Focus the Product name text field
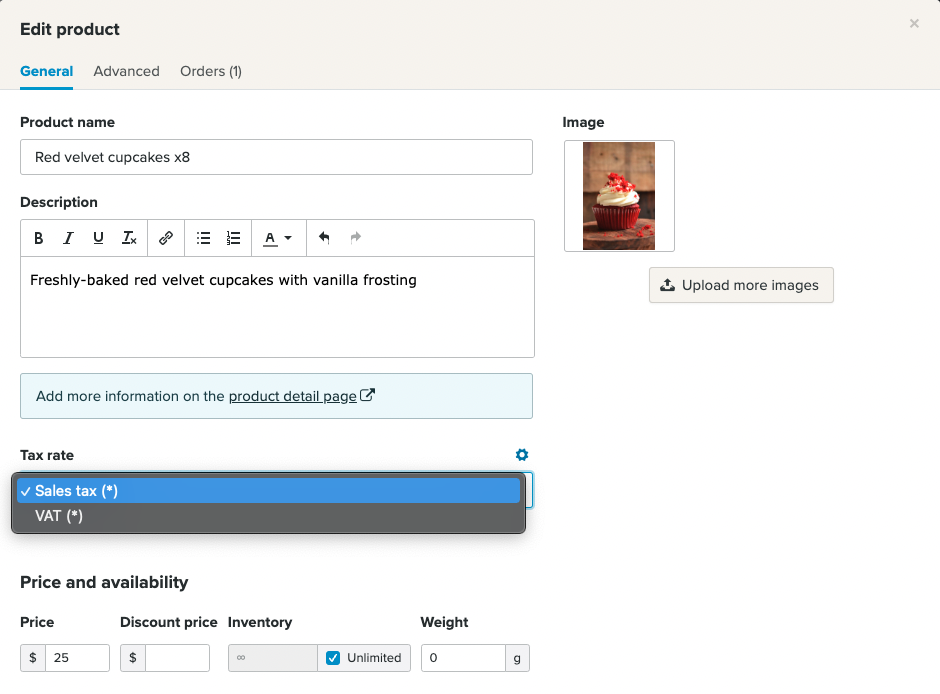 pyautogui.click(x=276, y=157)
